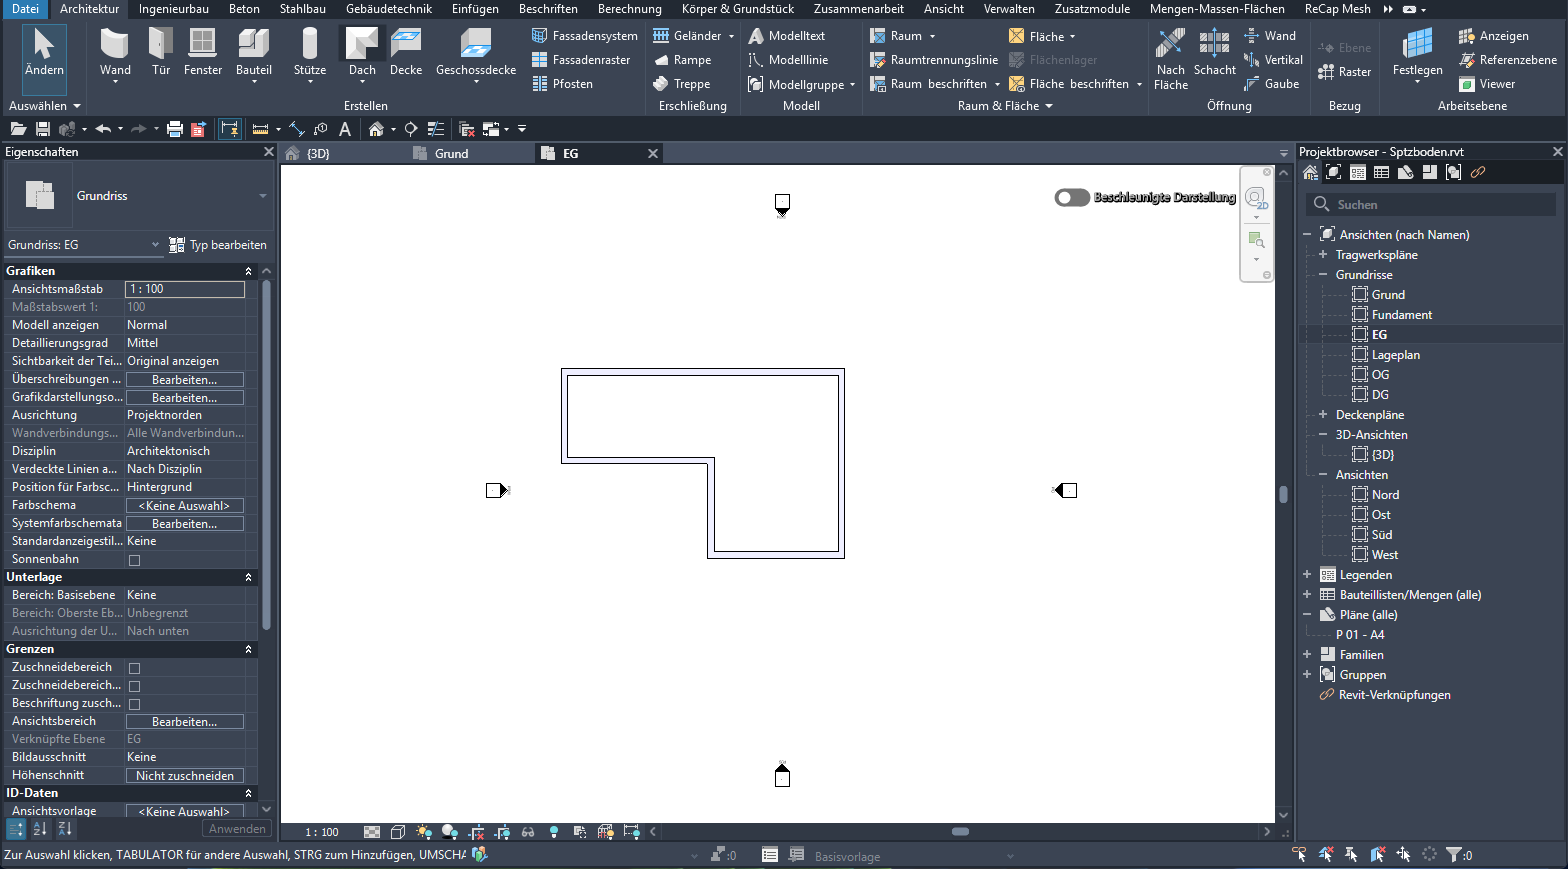Pick the Fenster window tool

(x=203, y=52)
